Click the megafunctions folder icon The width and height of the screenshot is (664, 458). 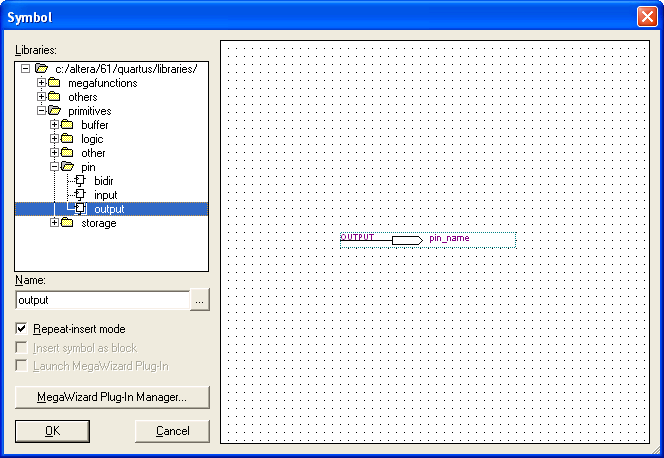tap(55, 83)
